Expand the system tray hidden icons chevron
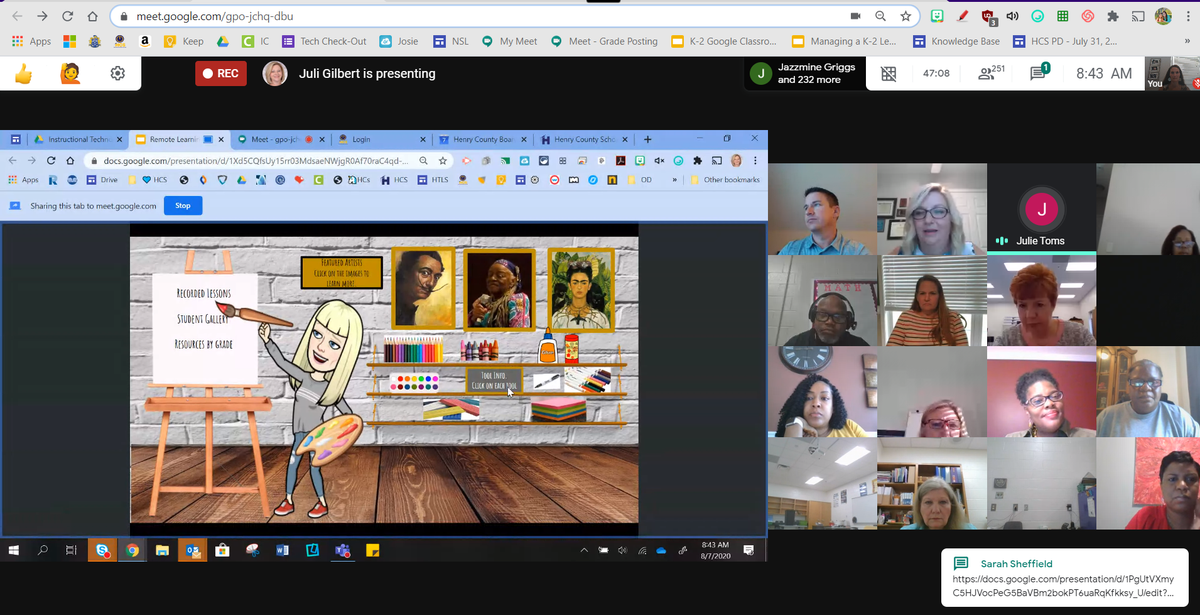 pyautogui.click(x=584, y=550)
